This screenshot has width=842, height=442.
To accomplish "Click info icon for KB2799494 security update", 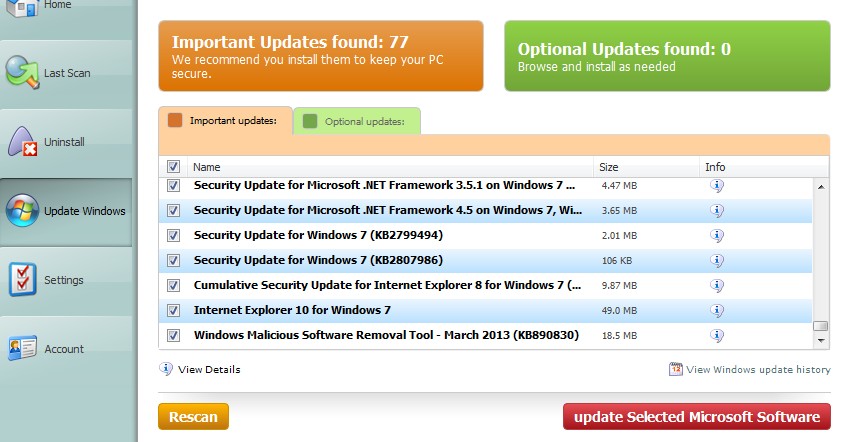I will click(716, 235).
